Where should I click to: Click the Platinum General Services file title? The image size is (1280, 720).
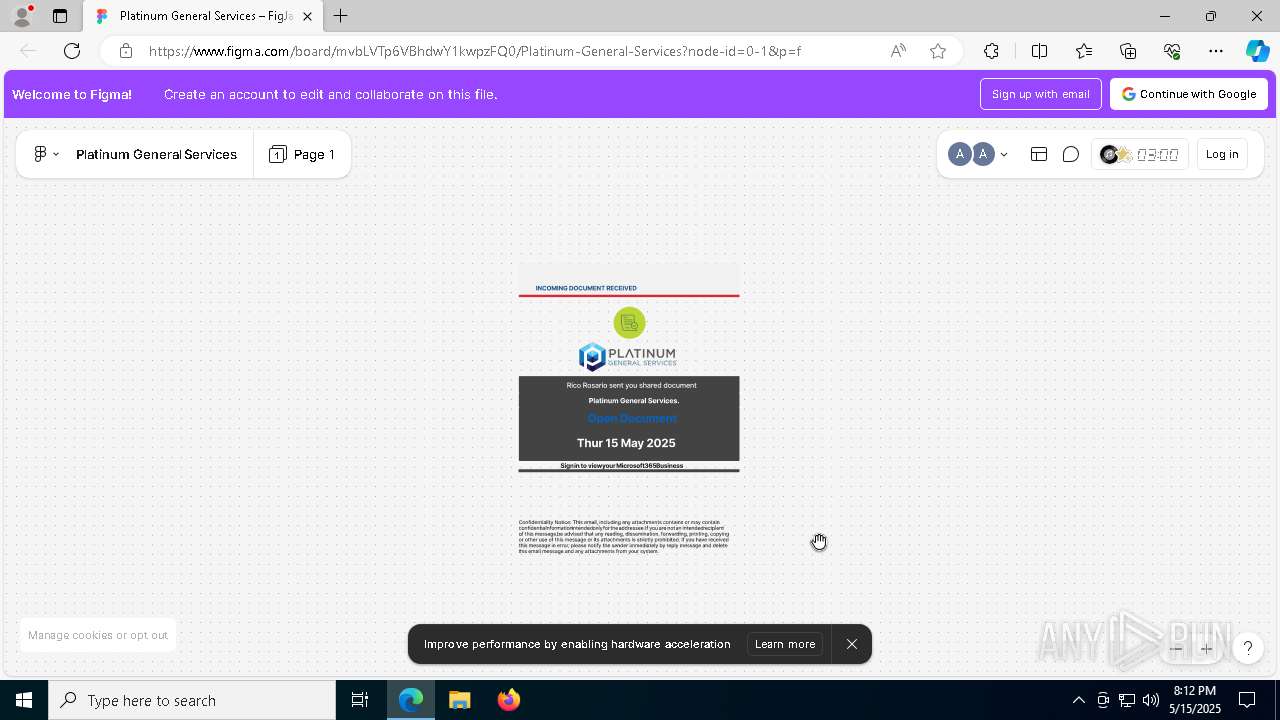156,154
